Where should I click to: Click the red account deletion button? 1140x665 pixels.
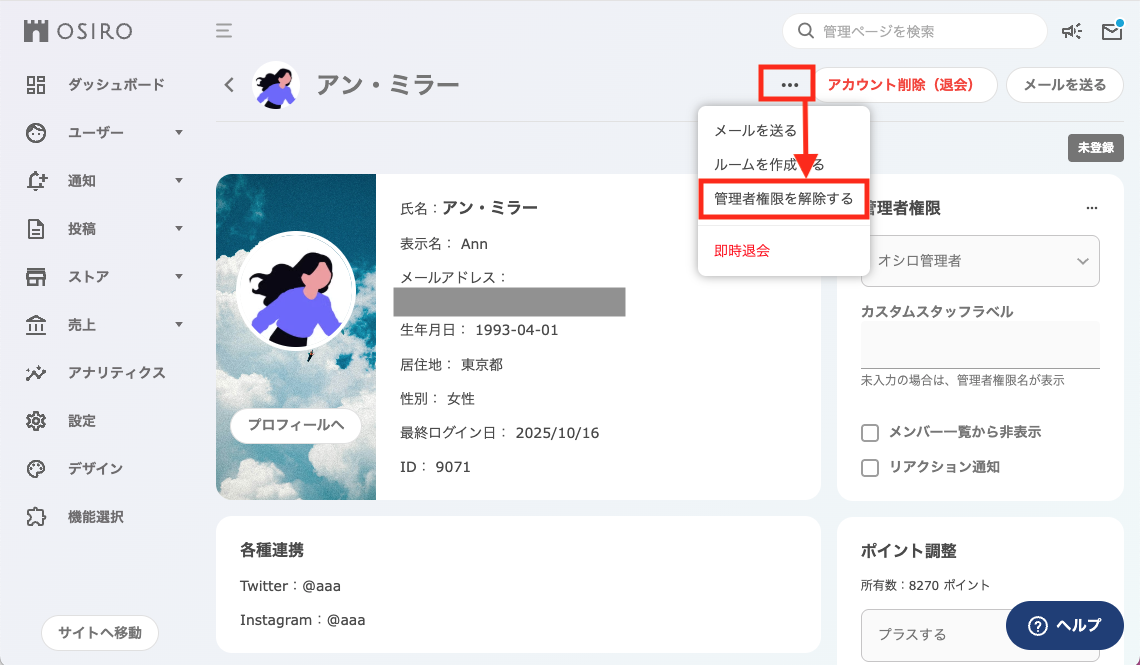point(900,85)
